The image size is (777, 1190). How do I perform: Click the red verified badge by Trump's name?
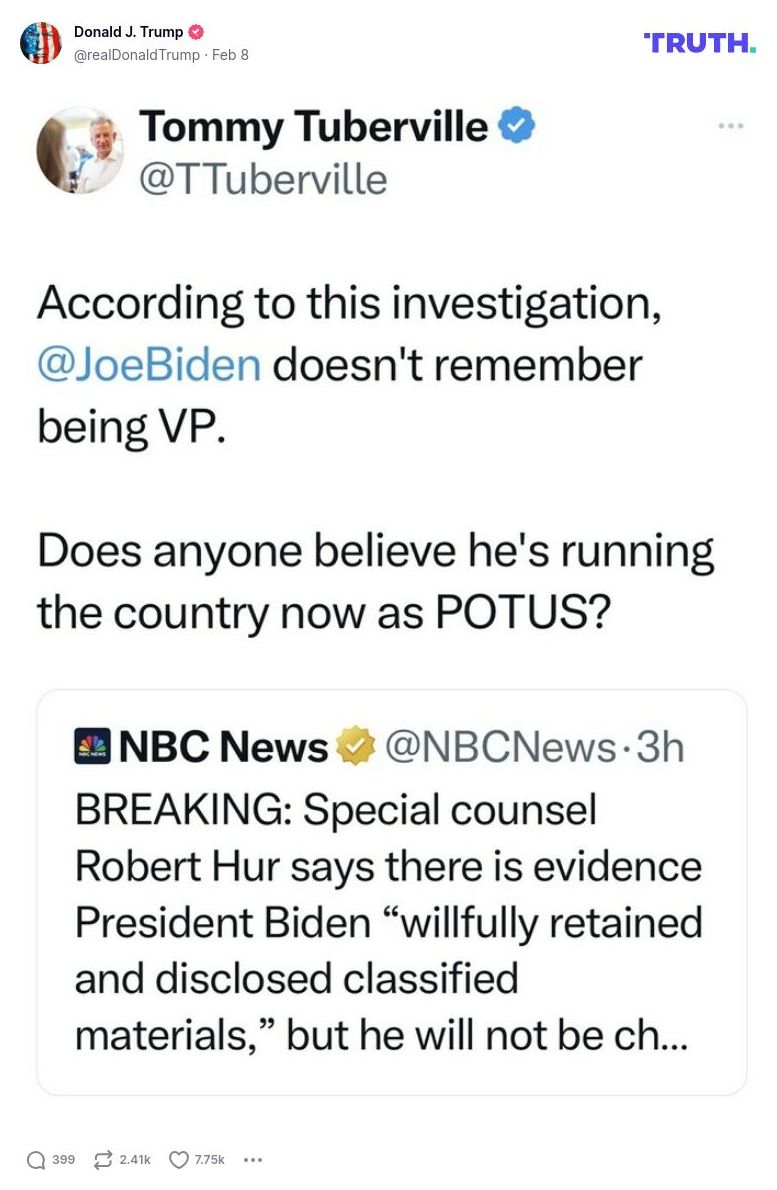coord(196,32)
